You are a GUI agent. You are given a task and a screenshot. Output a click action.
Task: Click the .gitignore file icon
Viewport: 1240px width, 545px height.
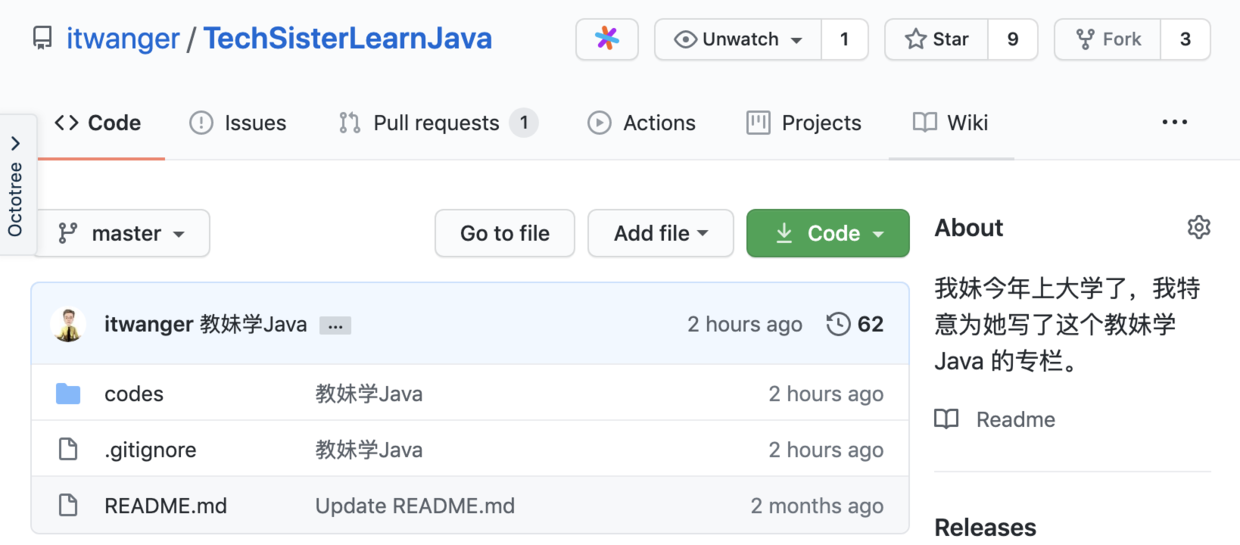point(68,449)
